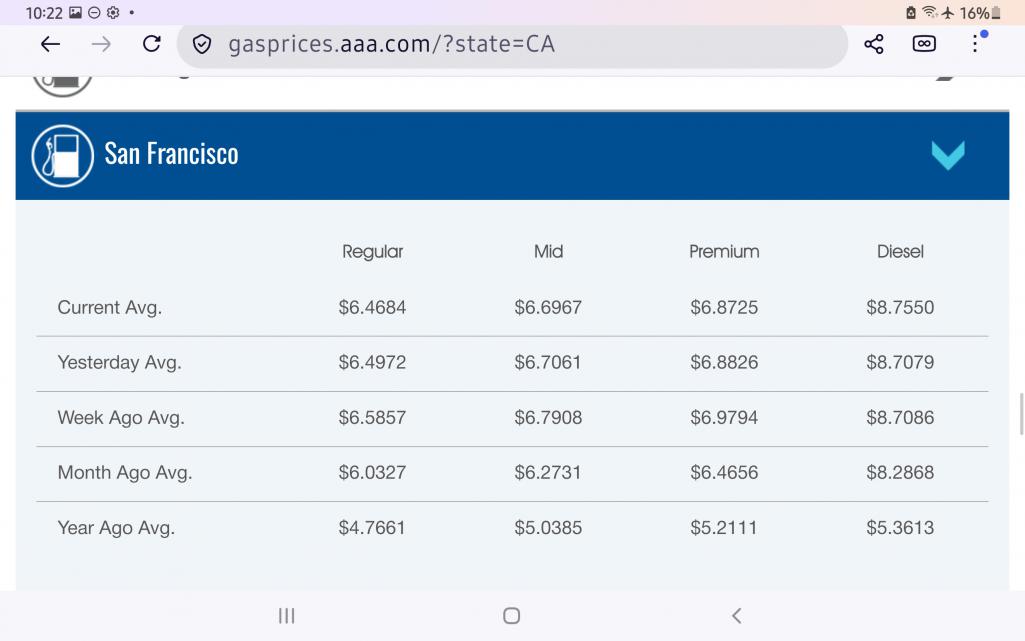The height and width of the screenshot is (641, 1025).
Task: Tap the status bar clock showing 10:22
Action: click(44, 13)
